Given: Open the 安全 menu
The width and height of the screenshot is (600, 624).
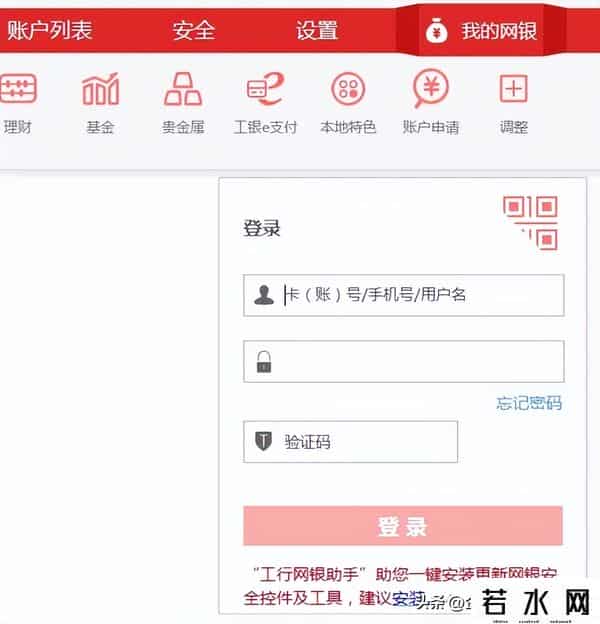Looking at the screenshot, I should pos(194,30).
